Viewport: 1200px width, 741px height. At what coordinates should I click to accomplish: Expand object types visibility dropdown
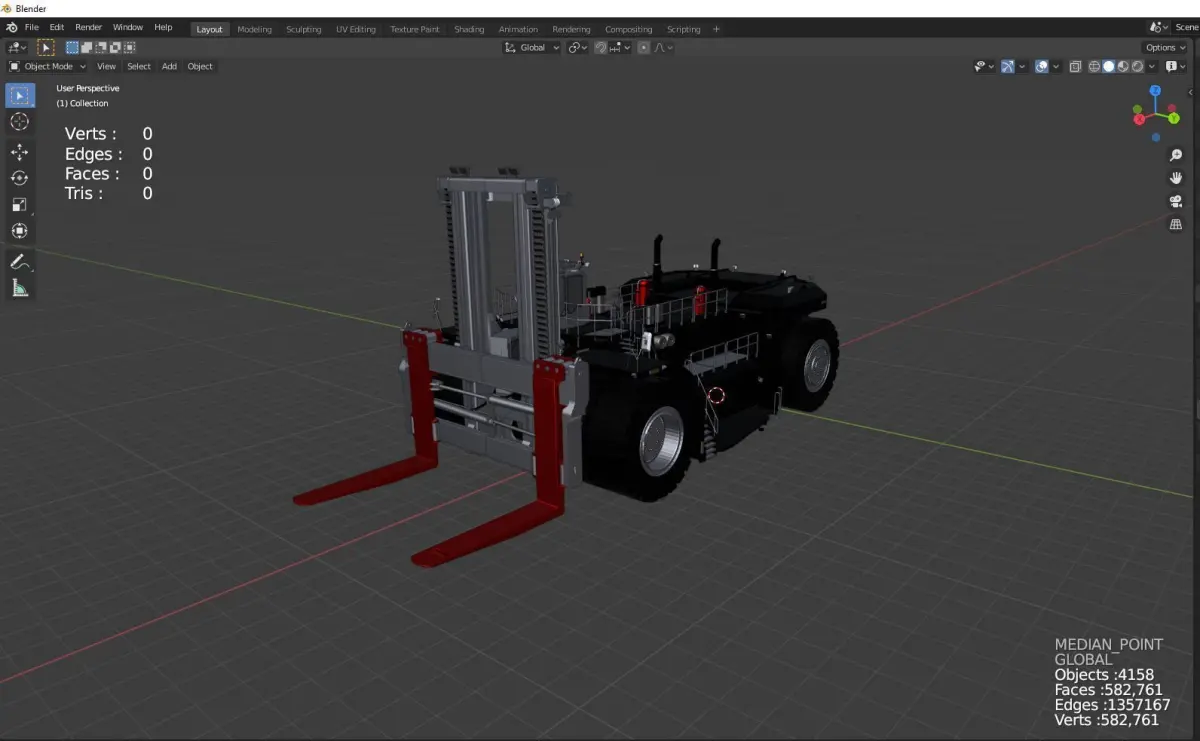tap(984, 66)
